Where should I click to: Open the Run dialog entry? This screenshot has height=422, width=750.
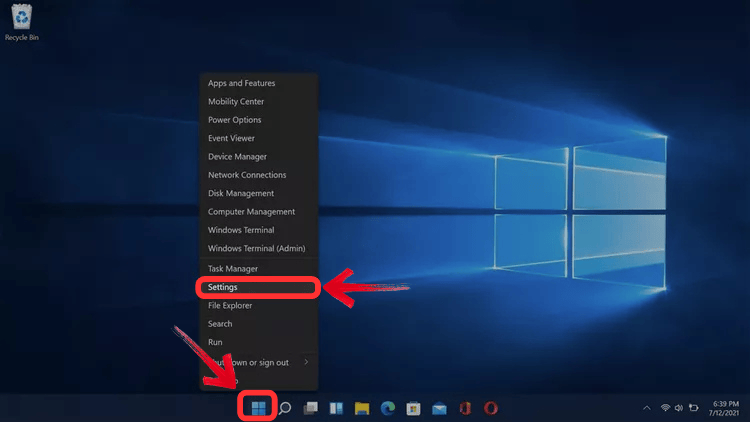(259, 342)
